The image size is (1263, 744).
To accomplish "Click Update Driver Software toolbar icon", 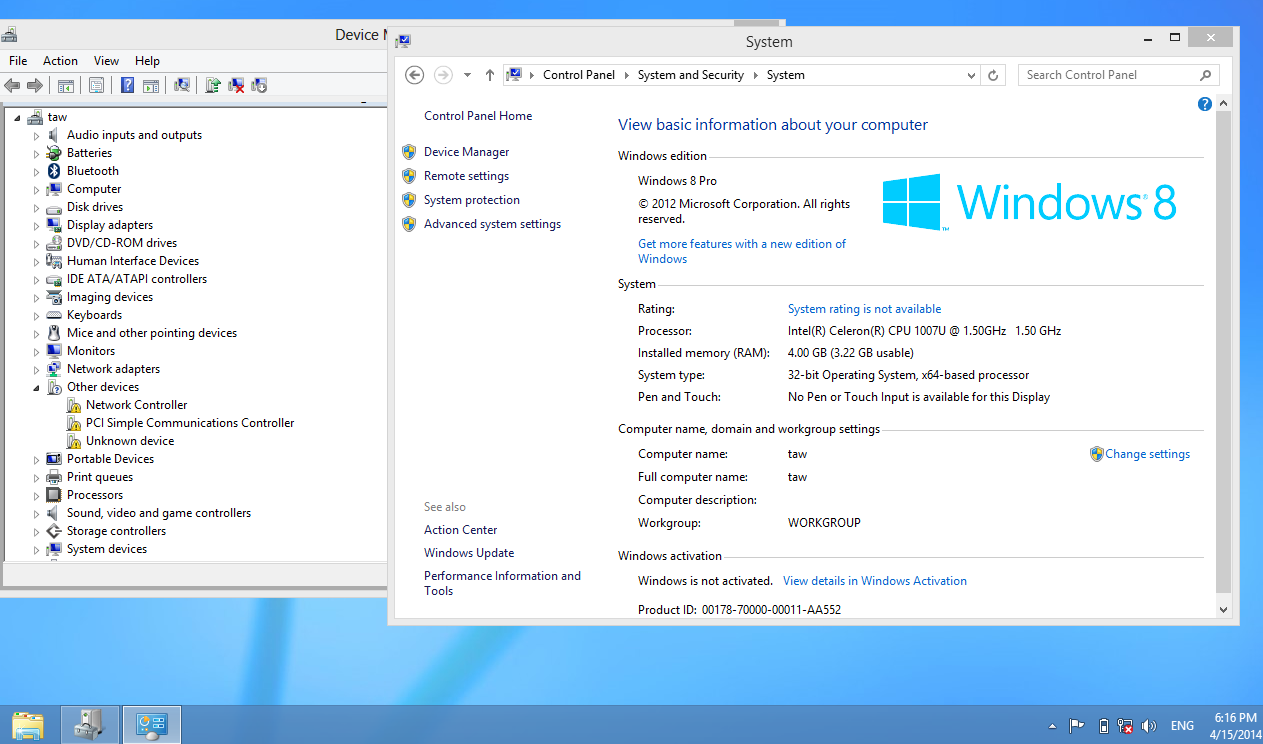I will pyautogui.click(x=213, y=86).
